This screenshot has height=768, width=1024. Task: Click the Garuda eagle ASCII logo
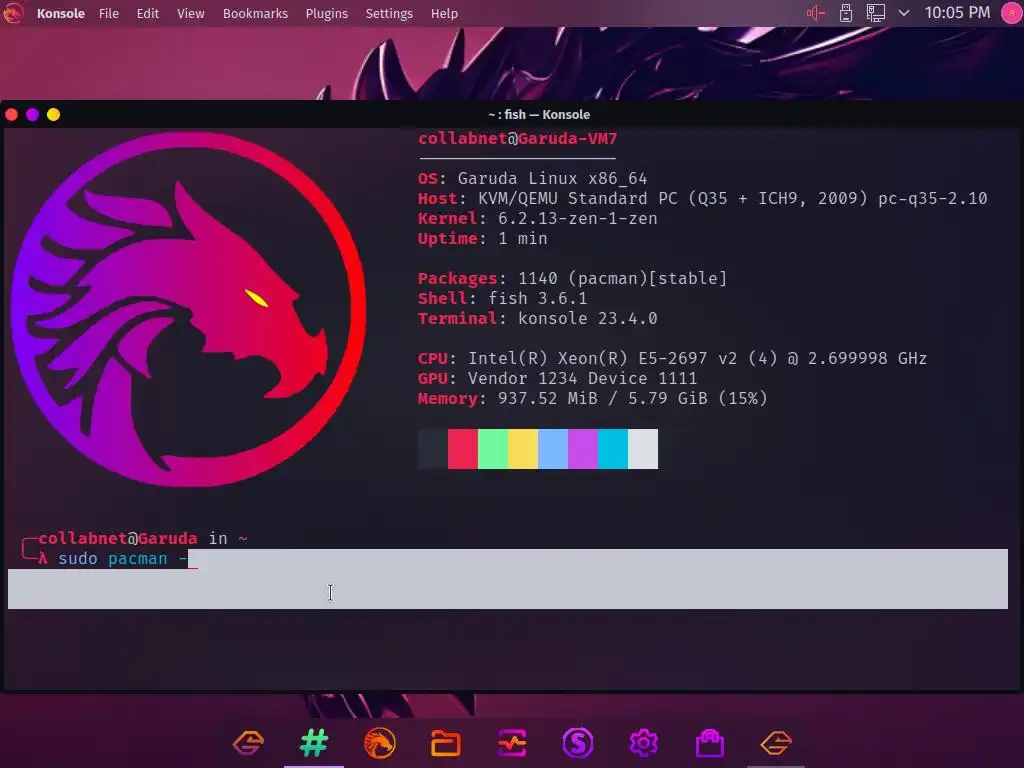pyautogui.click(x=188, y=310)
